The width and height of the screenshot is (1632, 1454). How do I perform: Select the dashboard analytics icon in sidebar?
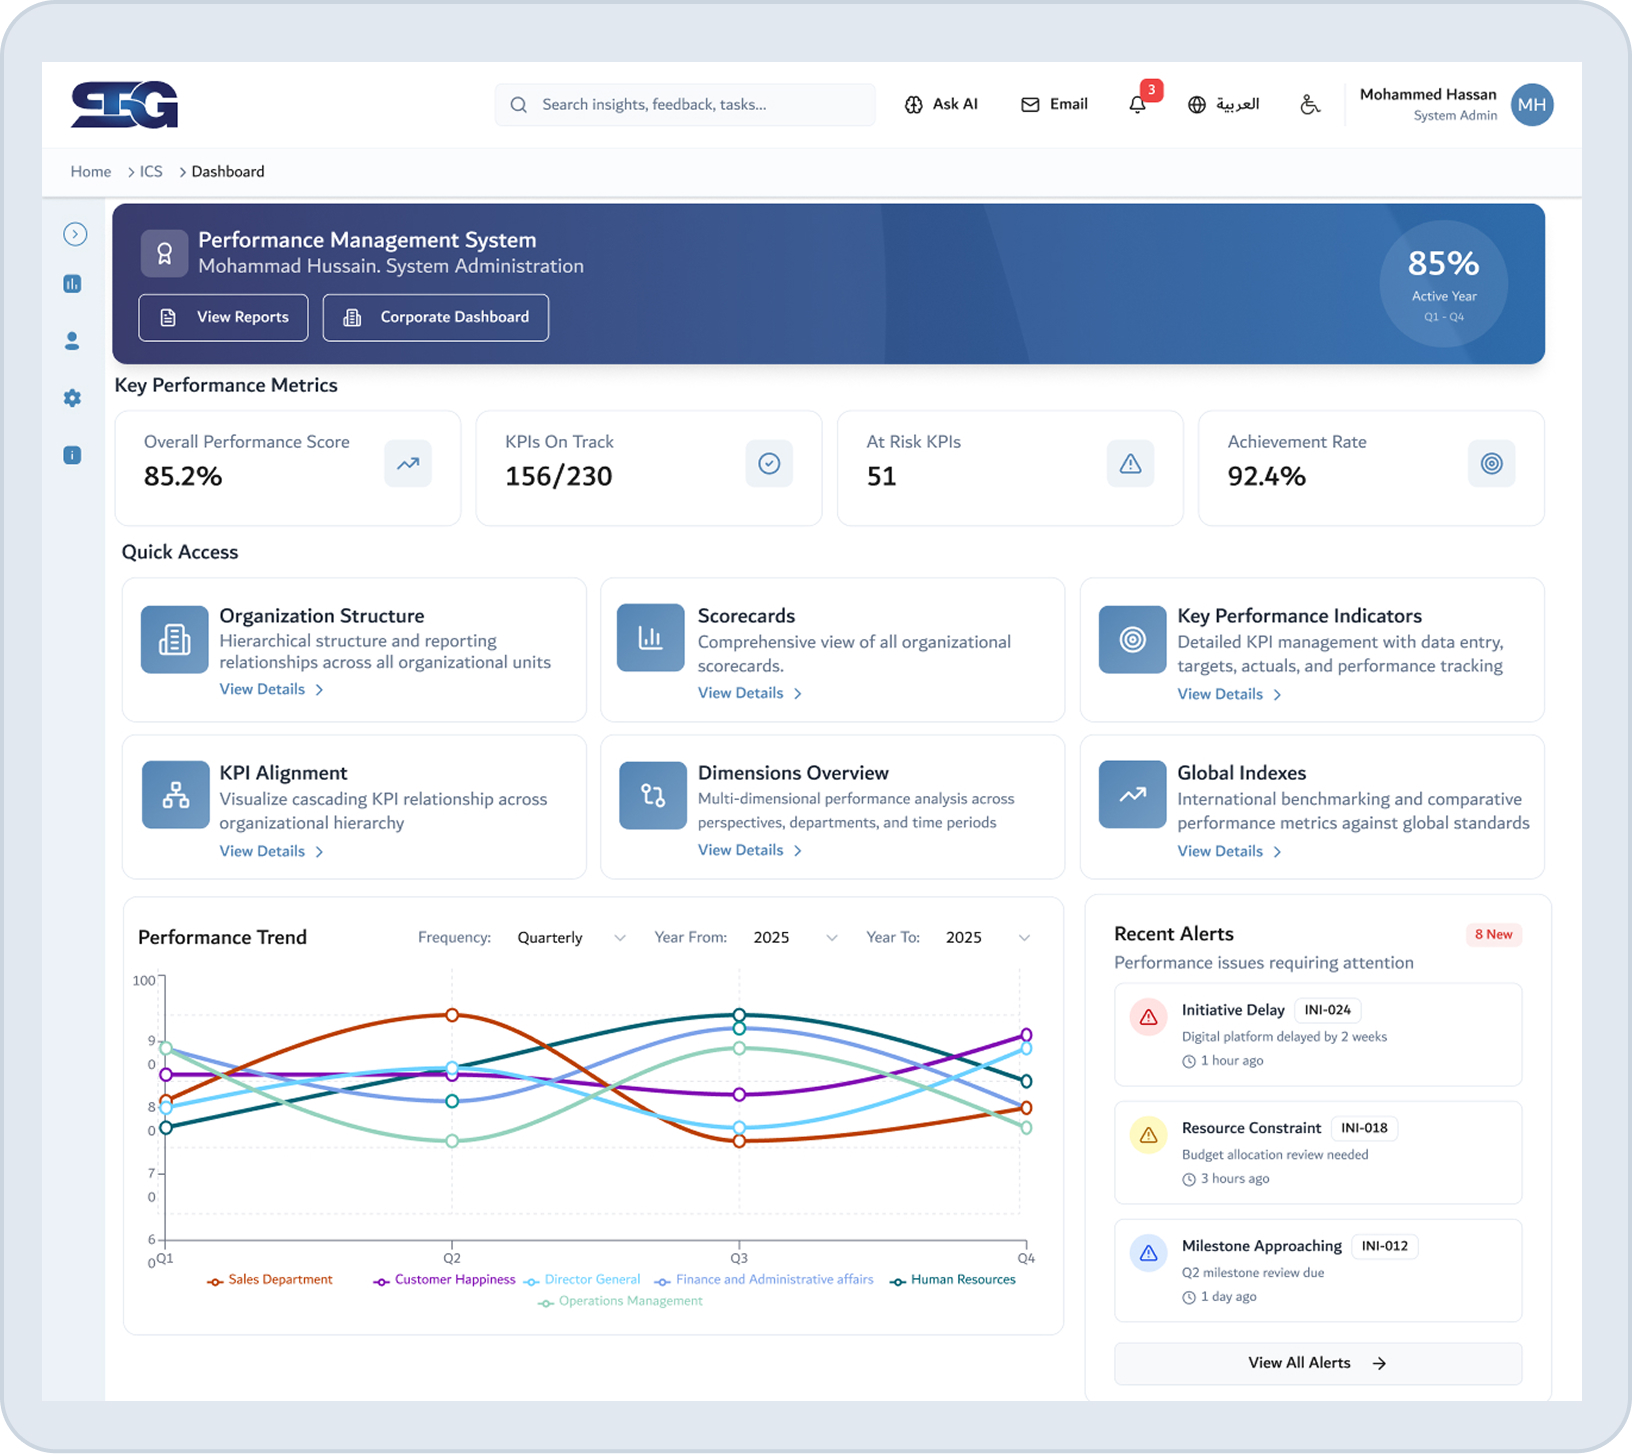click(72, 284)
